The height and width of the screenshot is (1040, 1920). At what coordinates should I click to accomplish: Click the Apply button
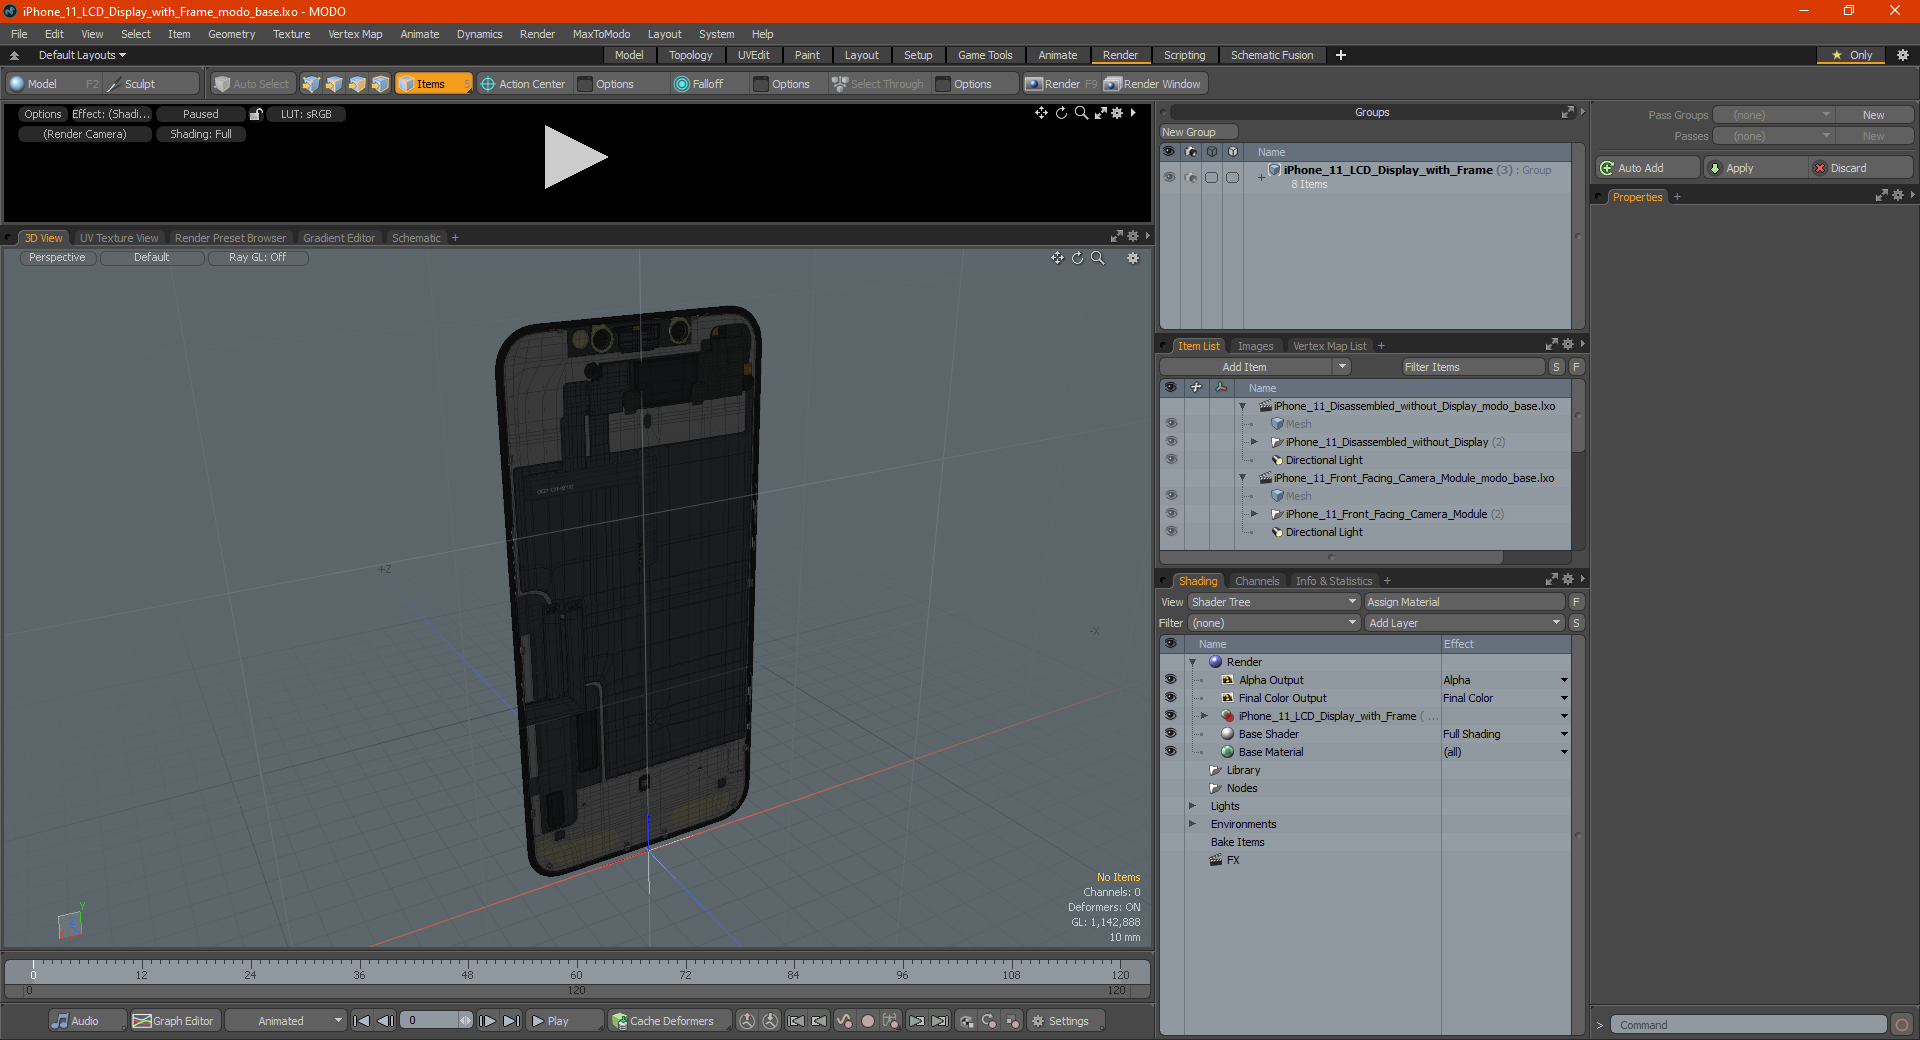(x=1756, y=168)
